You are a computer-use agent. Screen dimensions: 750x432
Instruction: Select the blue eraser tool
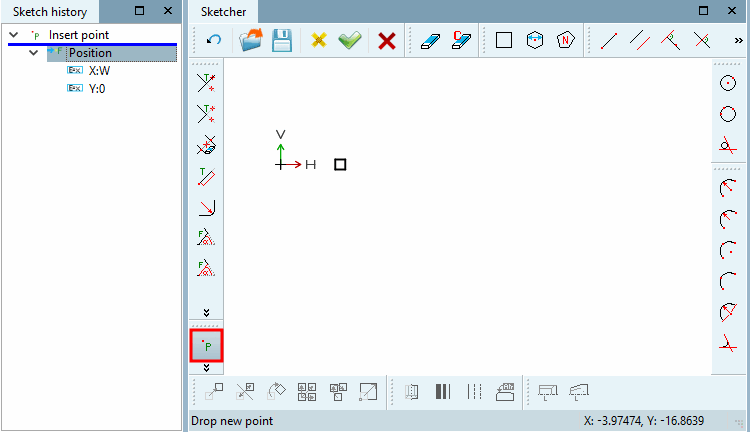430,41
